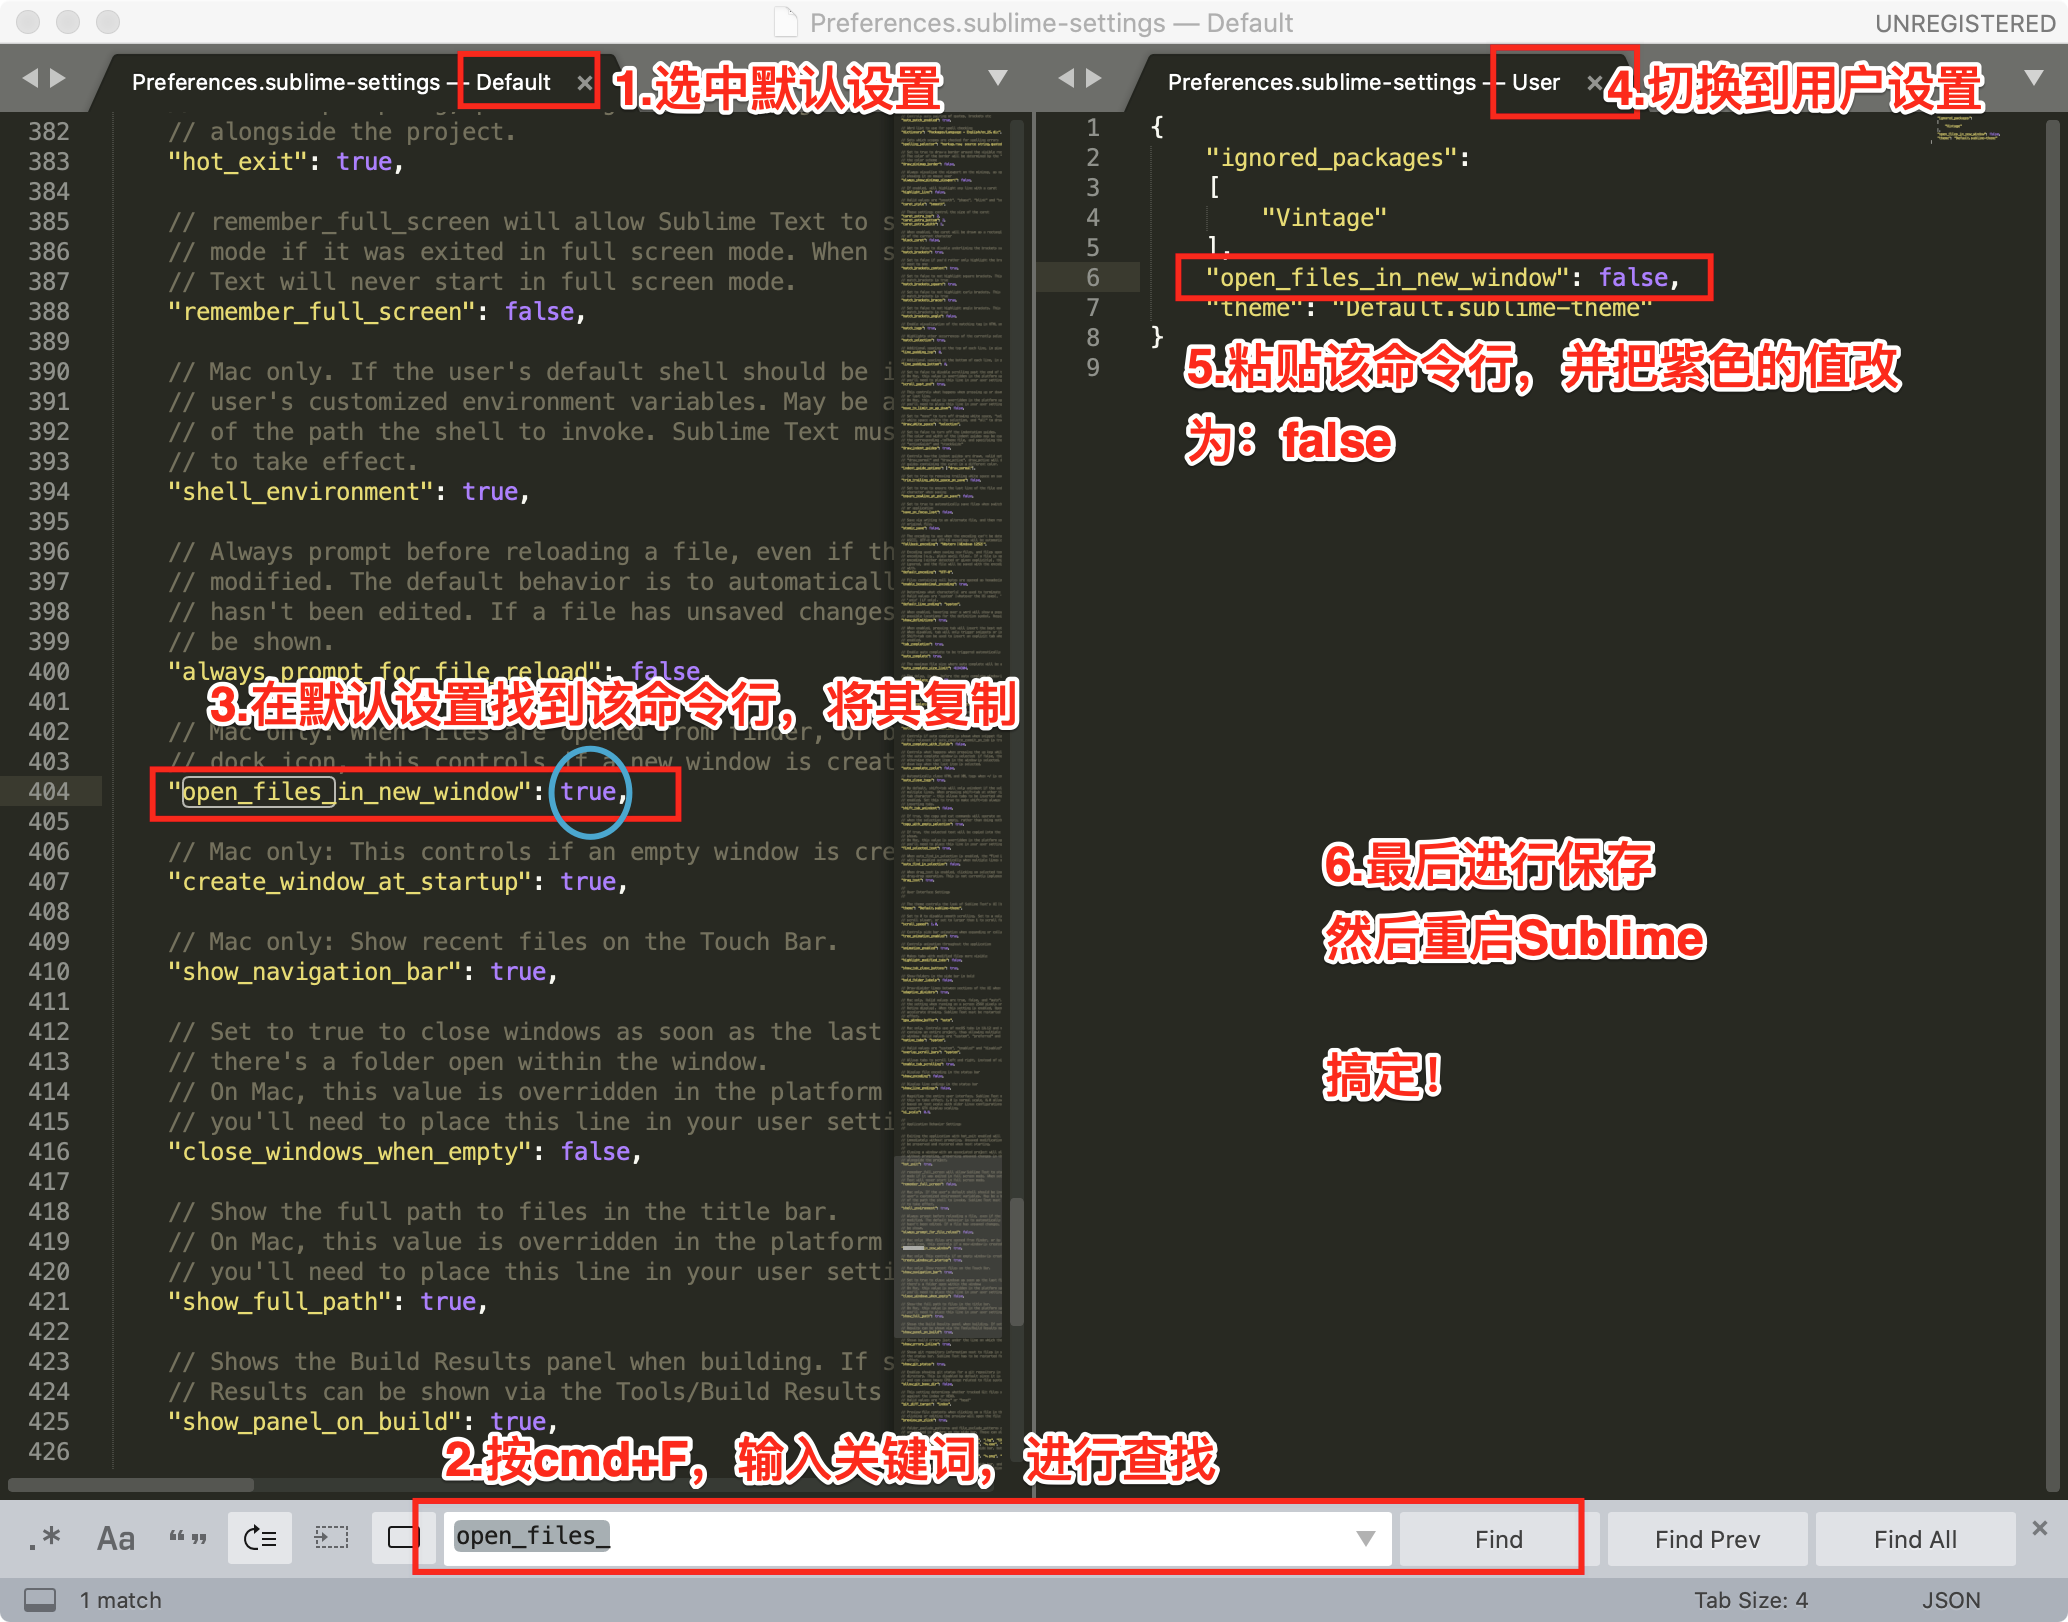The width and height of the screenshot is (2068, 1622).
Task: Select the User preferences tab
Action: pos(1363,82)
